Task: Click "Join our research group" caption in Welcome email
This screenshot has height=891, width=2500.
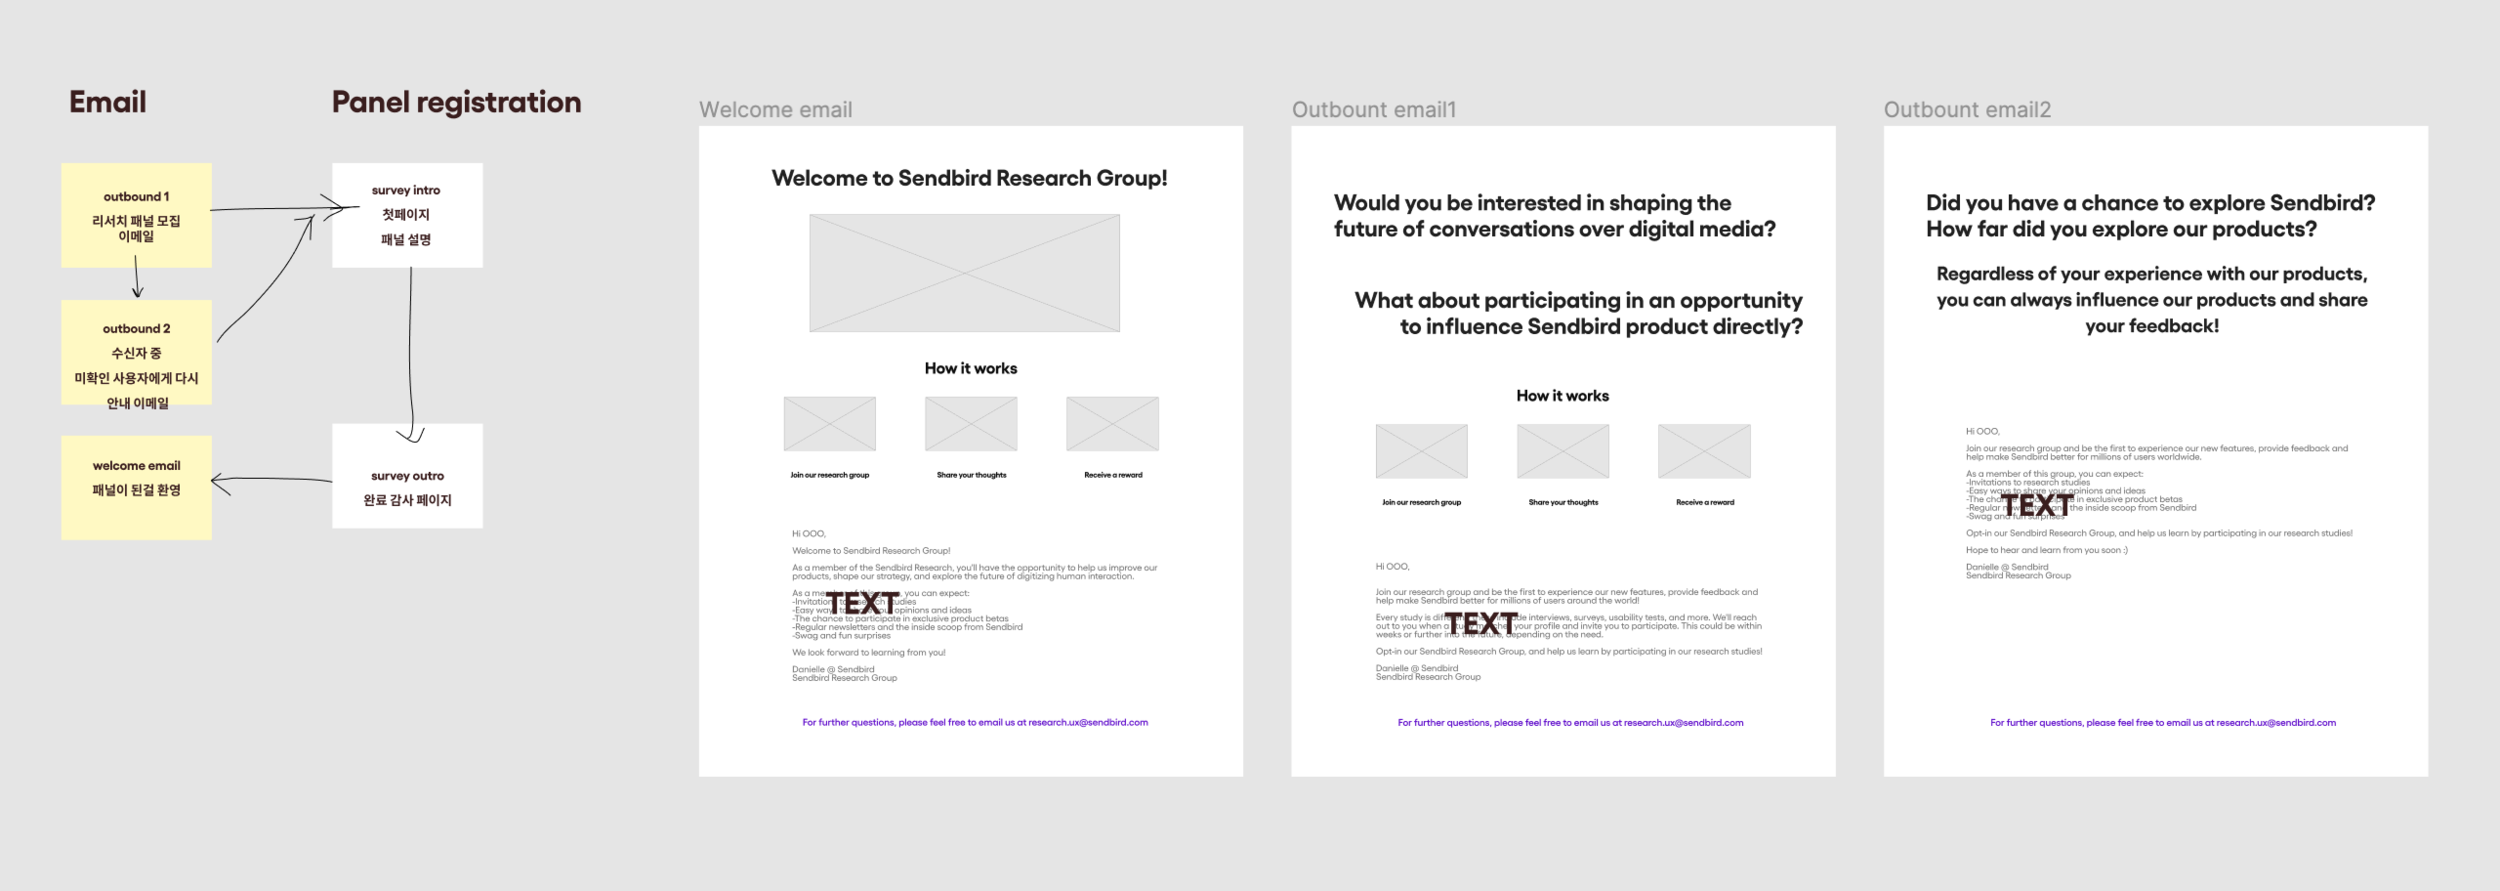Action: coord(830,475)
